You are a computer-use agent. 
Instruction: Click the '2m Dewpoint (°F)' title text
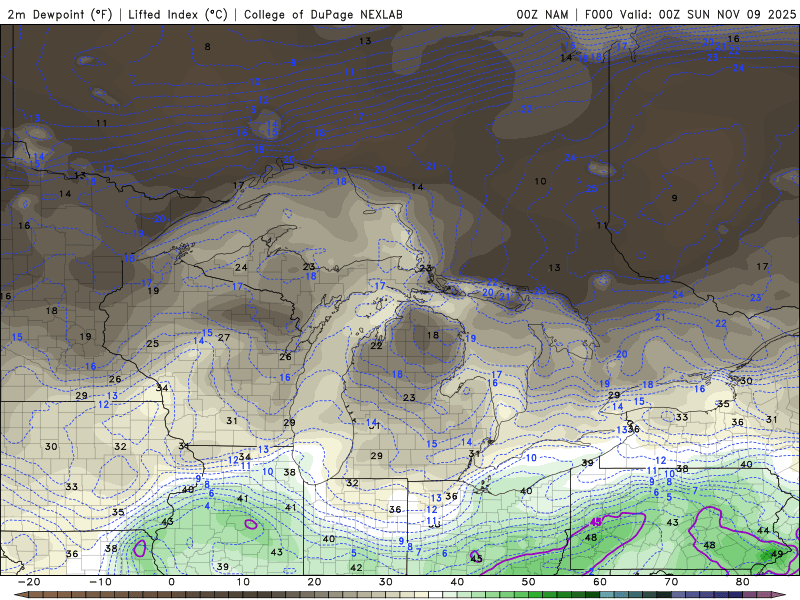pos(59,14)
